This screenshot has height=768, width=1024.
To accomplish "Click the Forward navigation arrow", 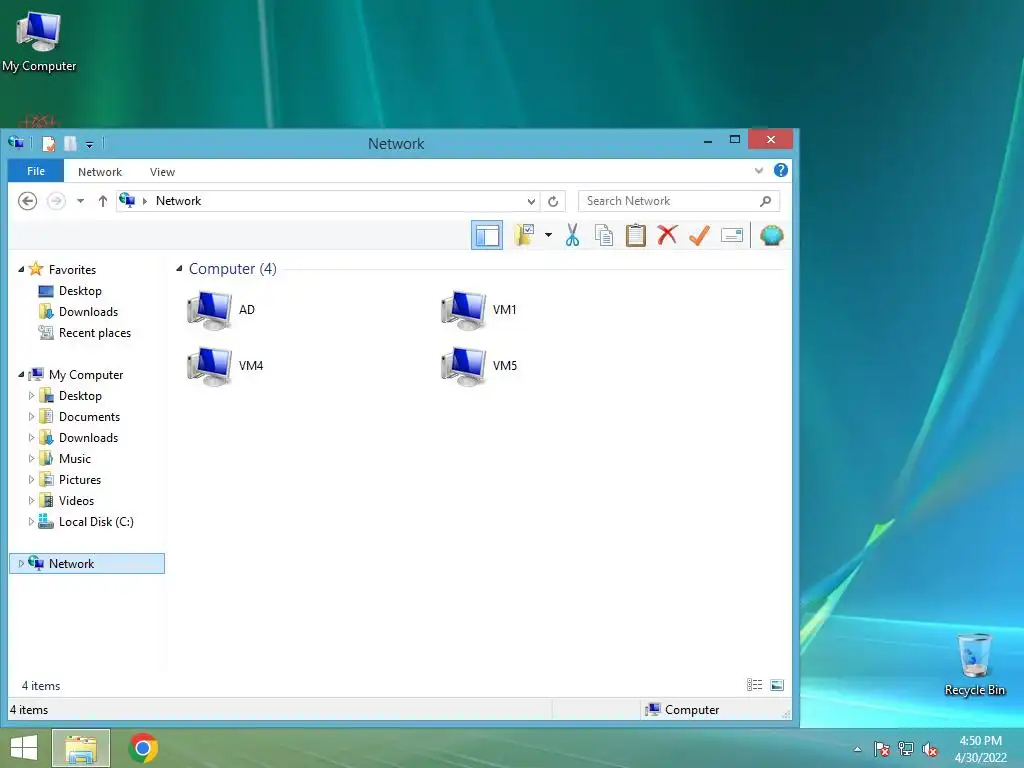I will tap(56, 200).
